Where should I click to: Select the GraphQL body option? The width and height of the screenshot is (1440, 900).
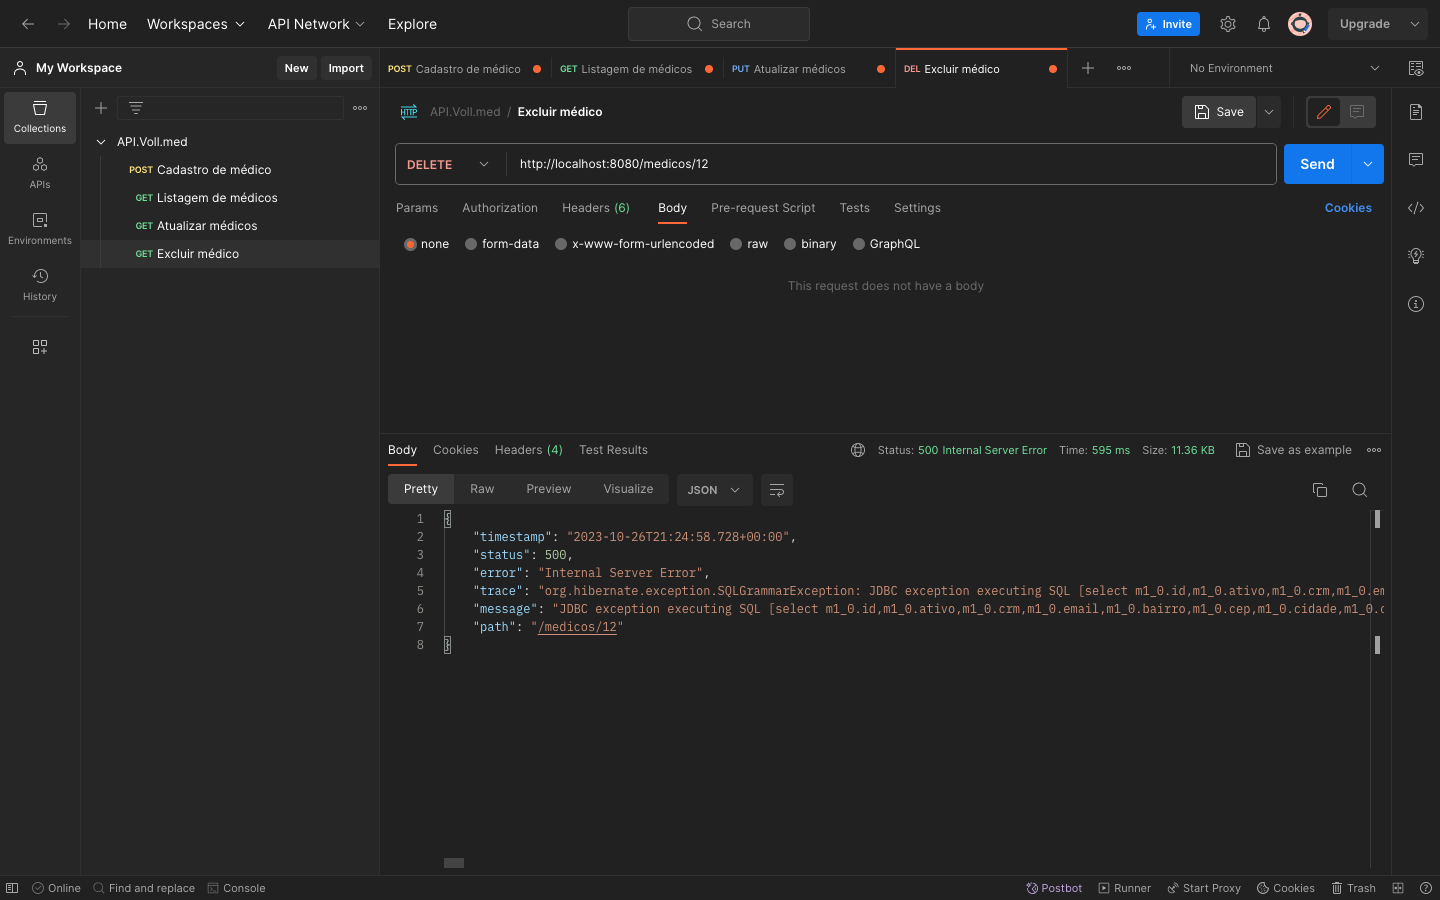859,244
